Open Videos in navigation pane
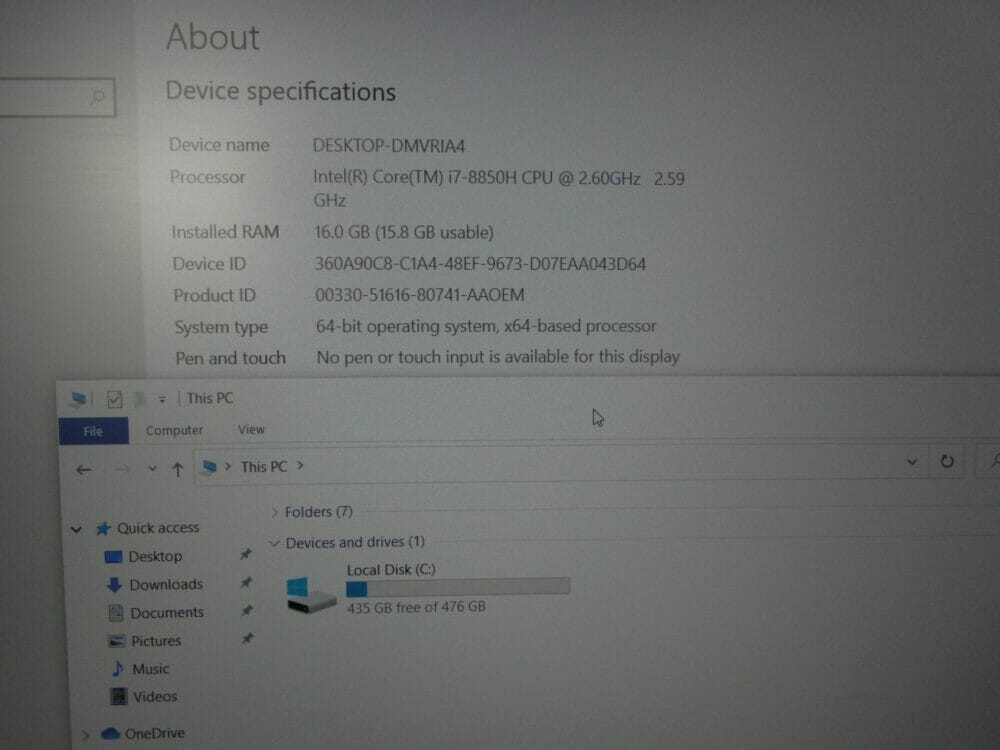 click(155, 696)
